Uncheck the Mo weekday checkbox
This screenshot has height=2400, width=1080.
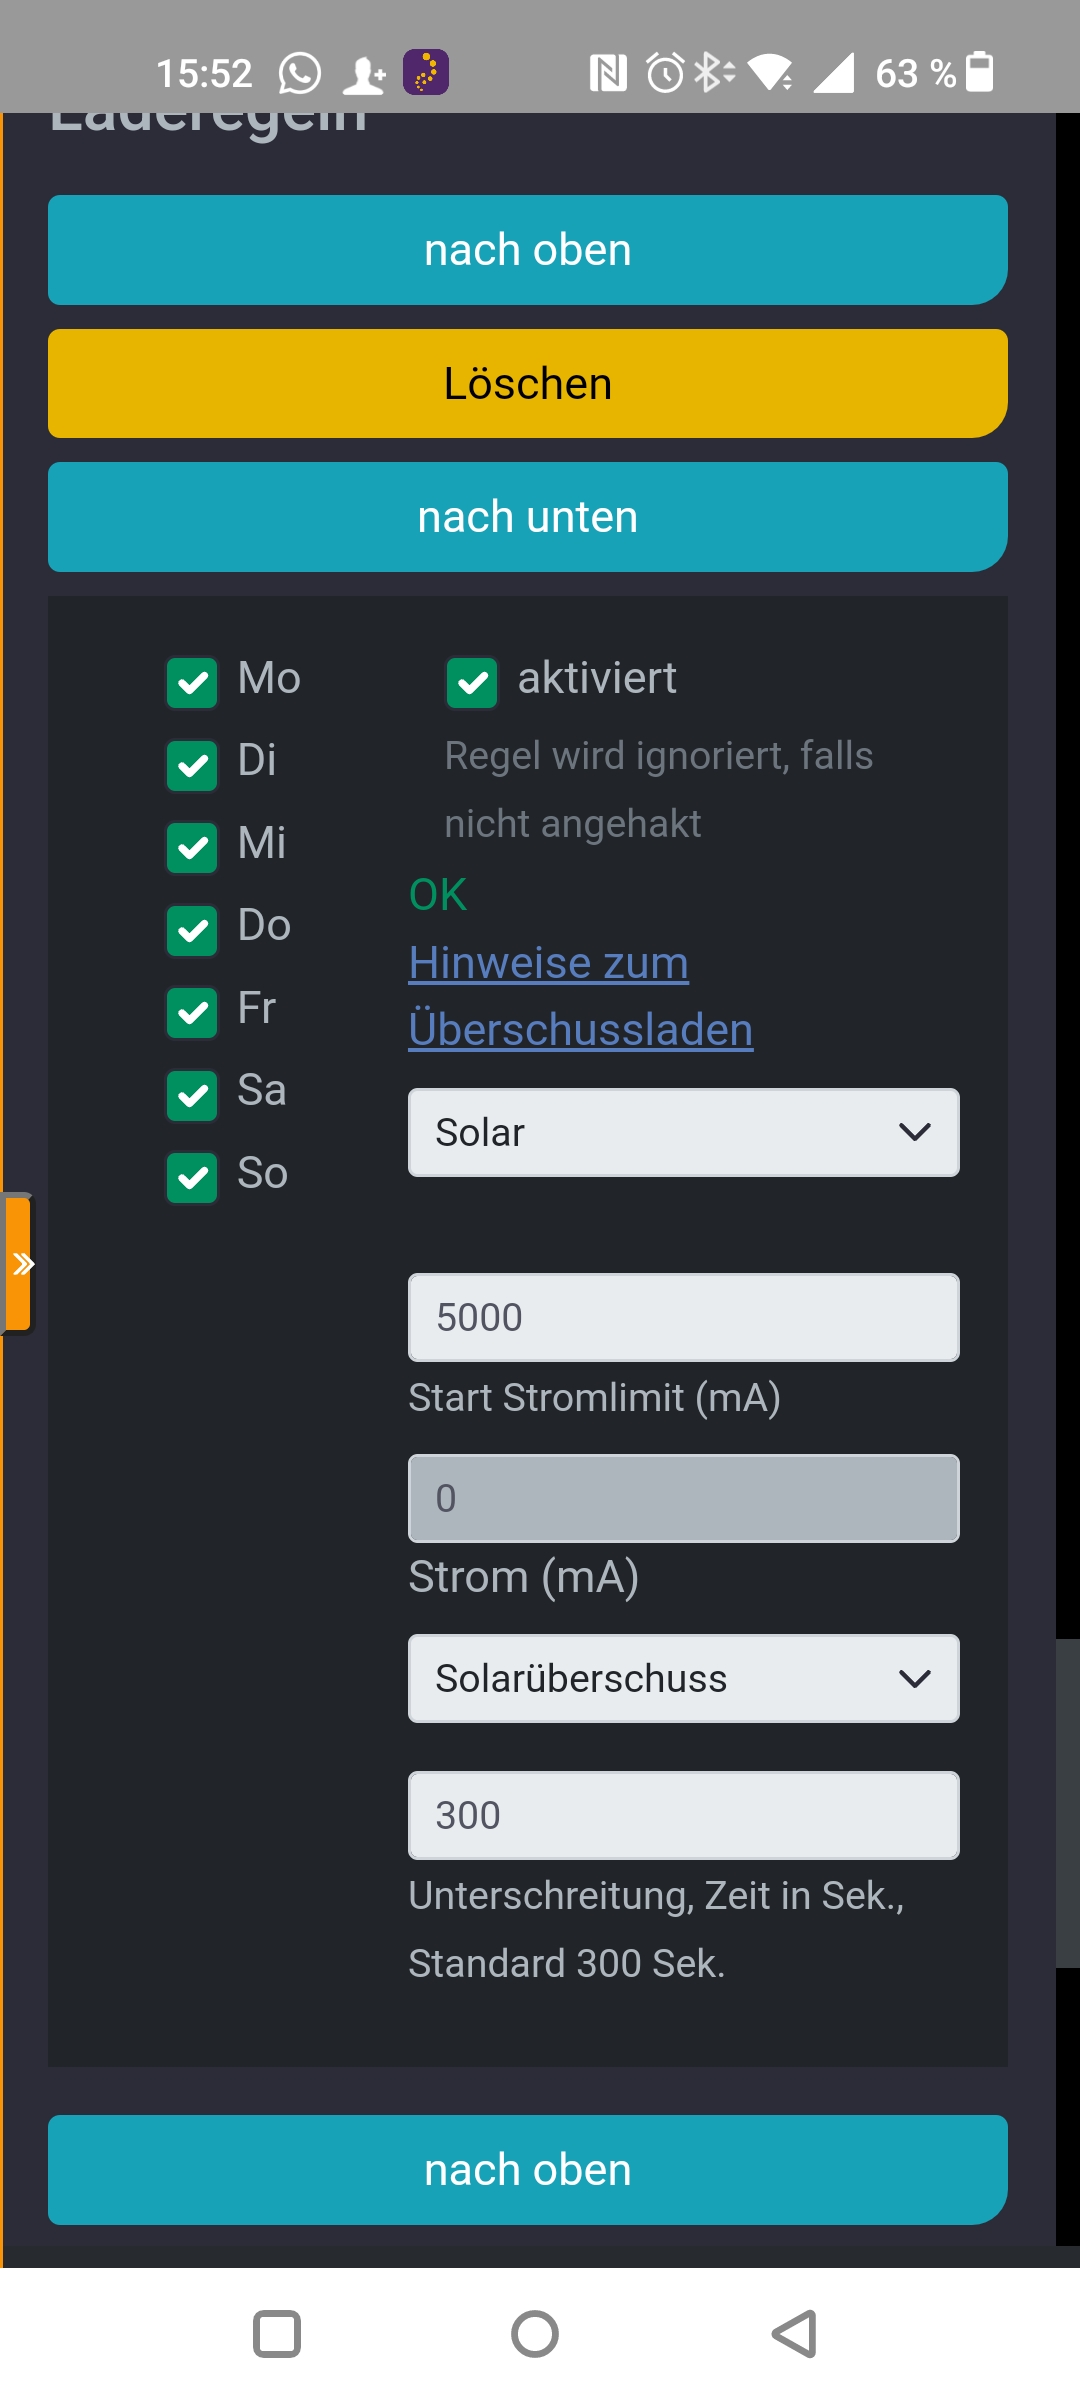coord(192,683)
